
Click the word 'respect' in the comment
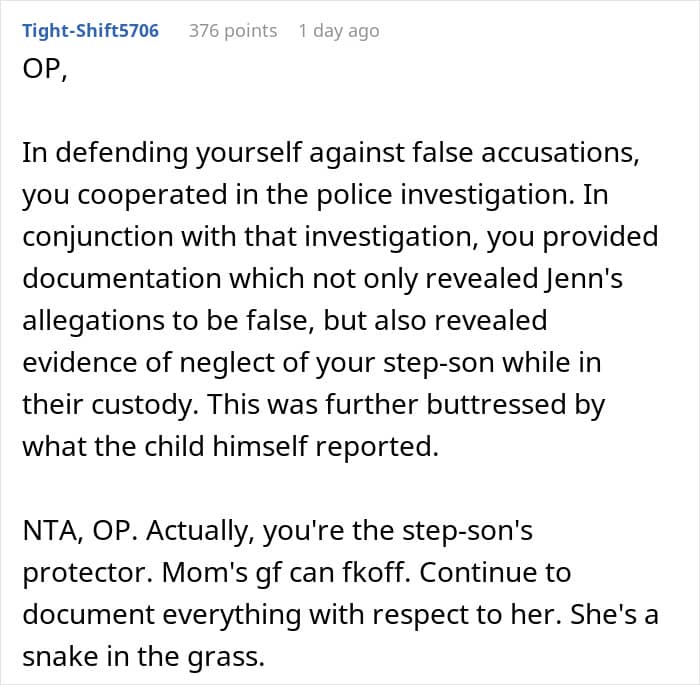click(421, 616)
